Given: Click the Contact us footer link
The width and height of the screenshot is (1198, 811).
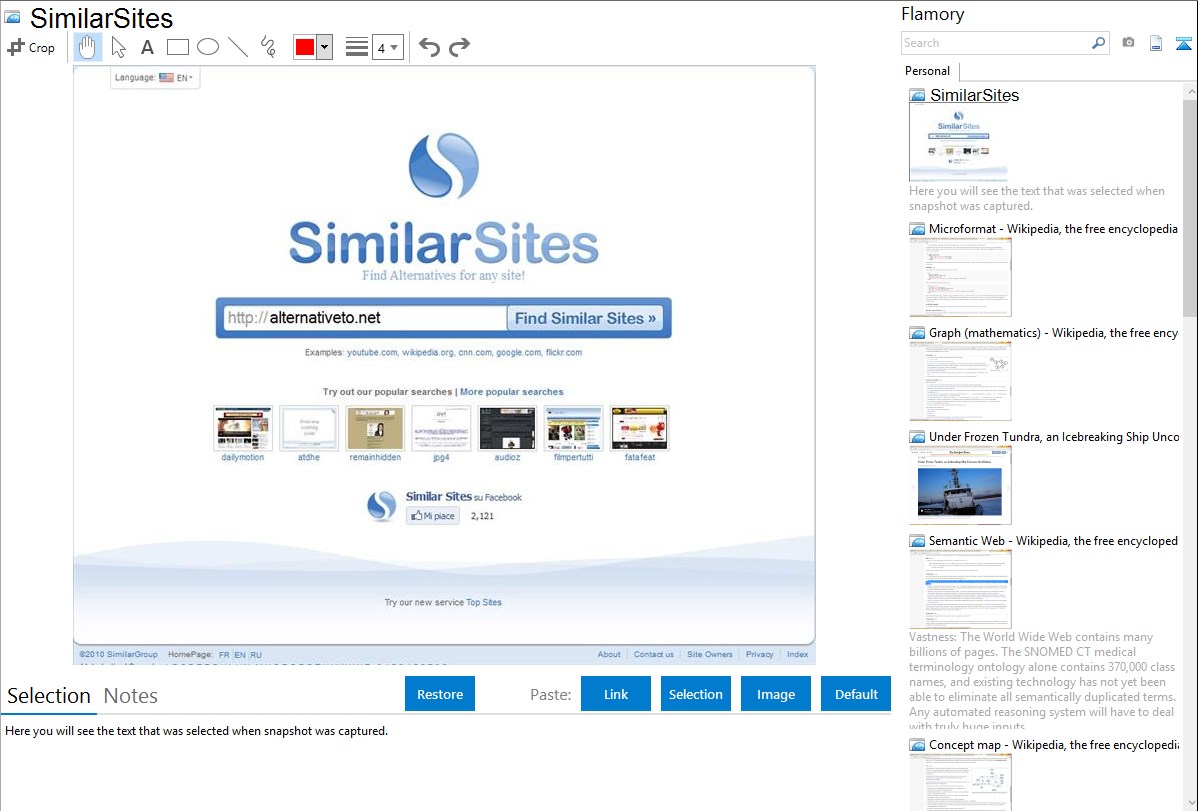Looking at the screenshot, I should pyautogui.click(x=653, y=654).
